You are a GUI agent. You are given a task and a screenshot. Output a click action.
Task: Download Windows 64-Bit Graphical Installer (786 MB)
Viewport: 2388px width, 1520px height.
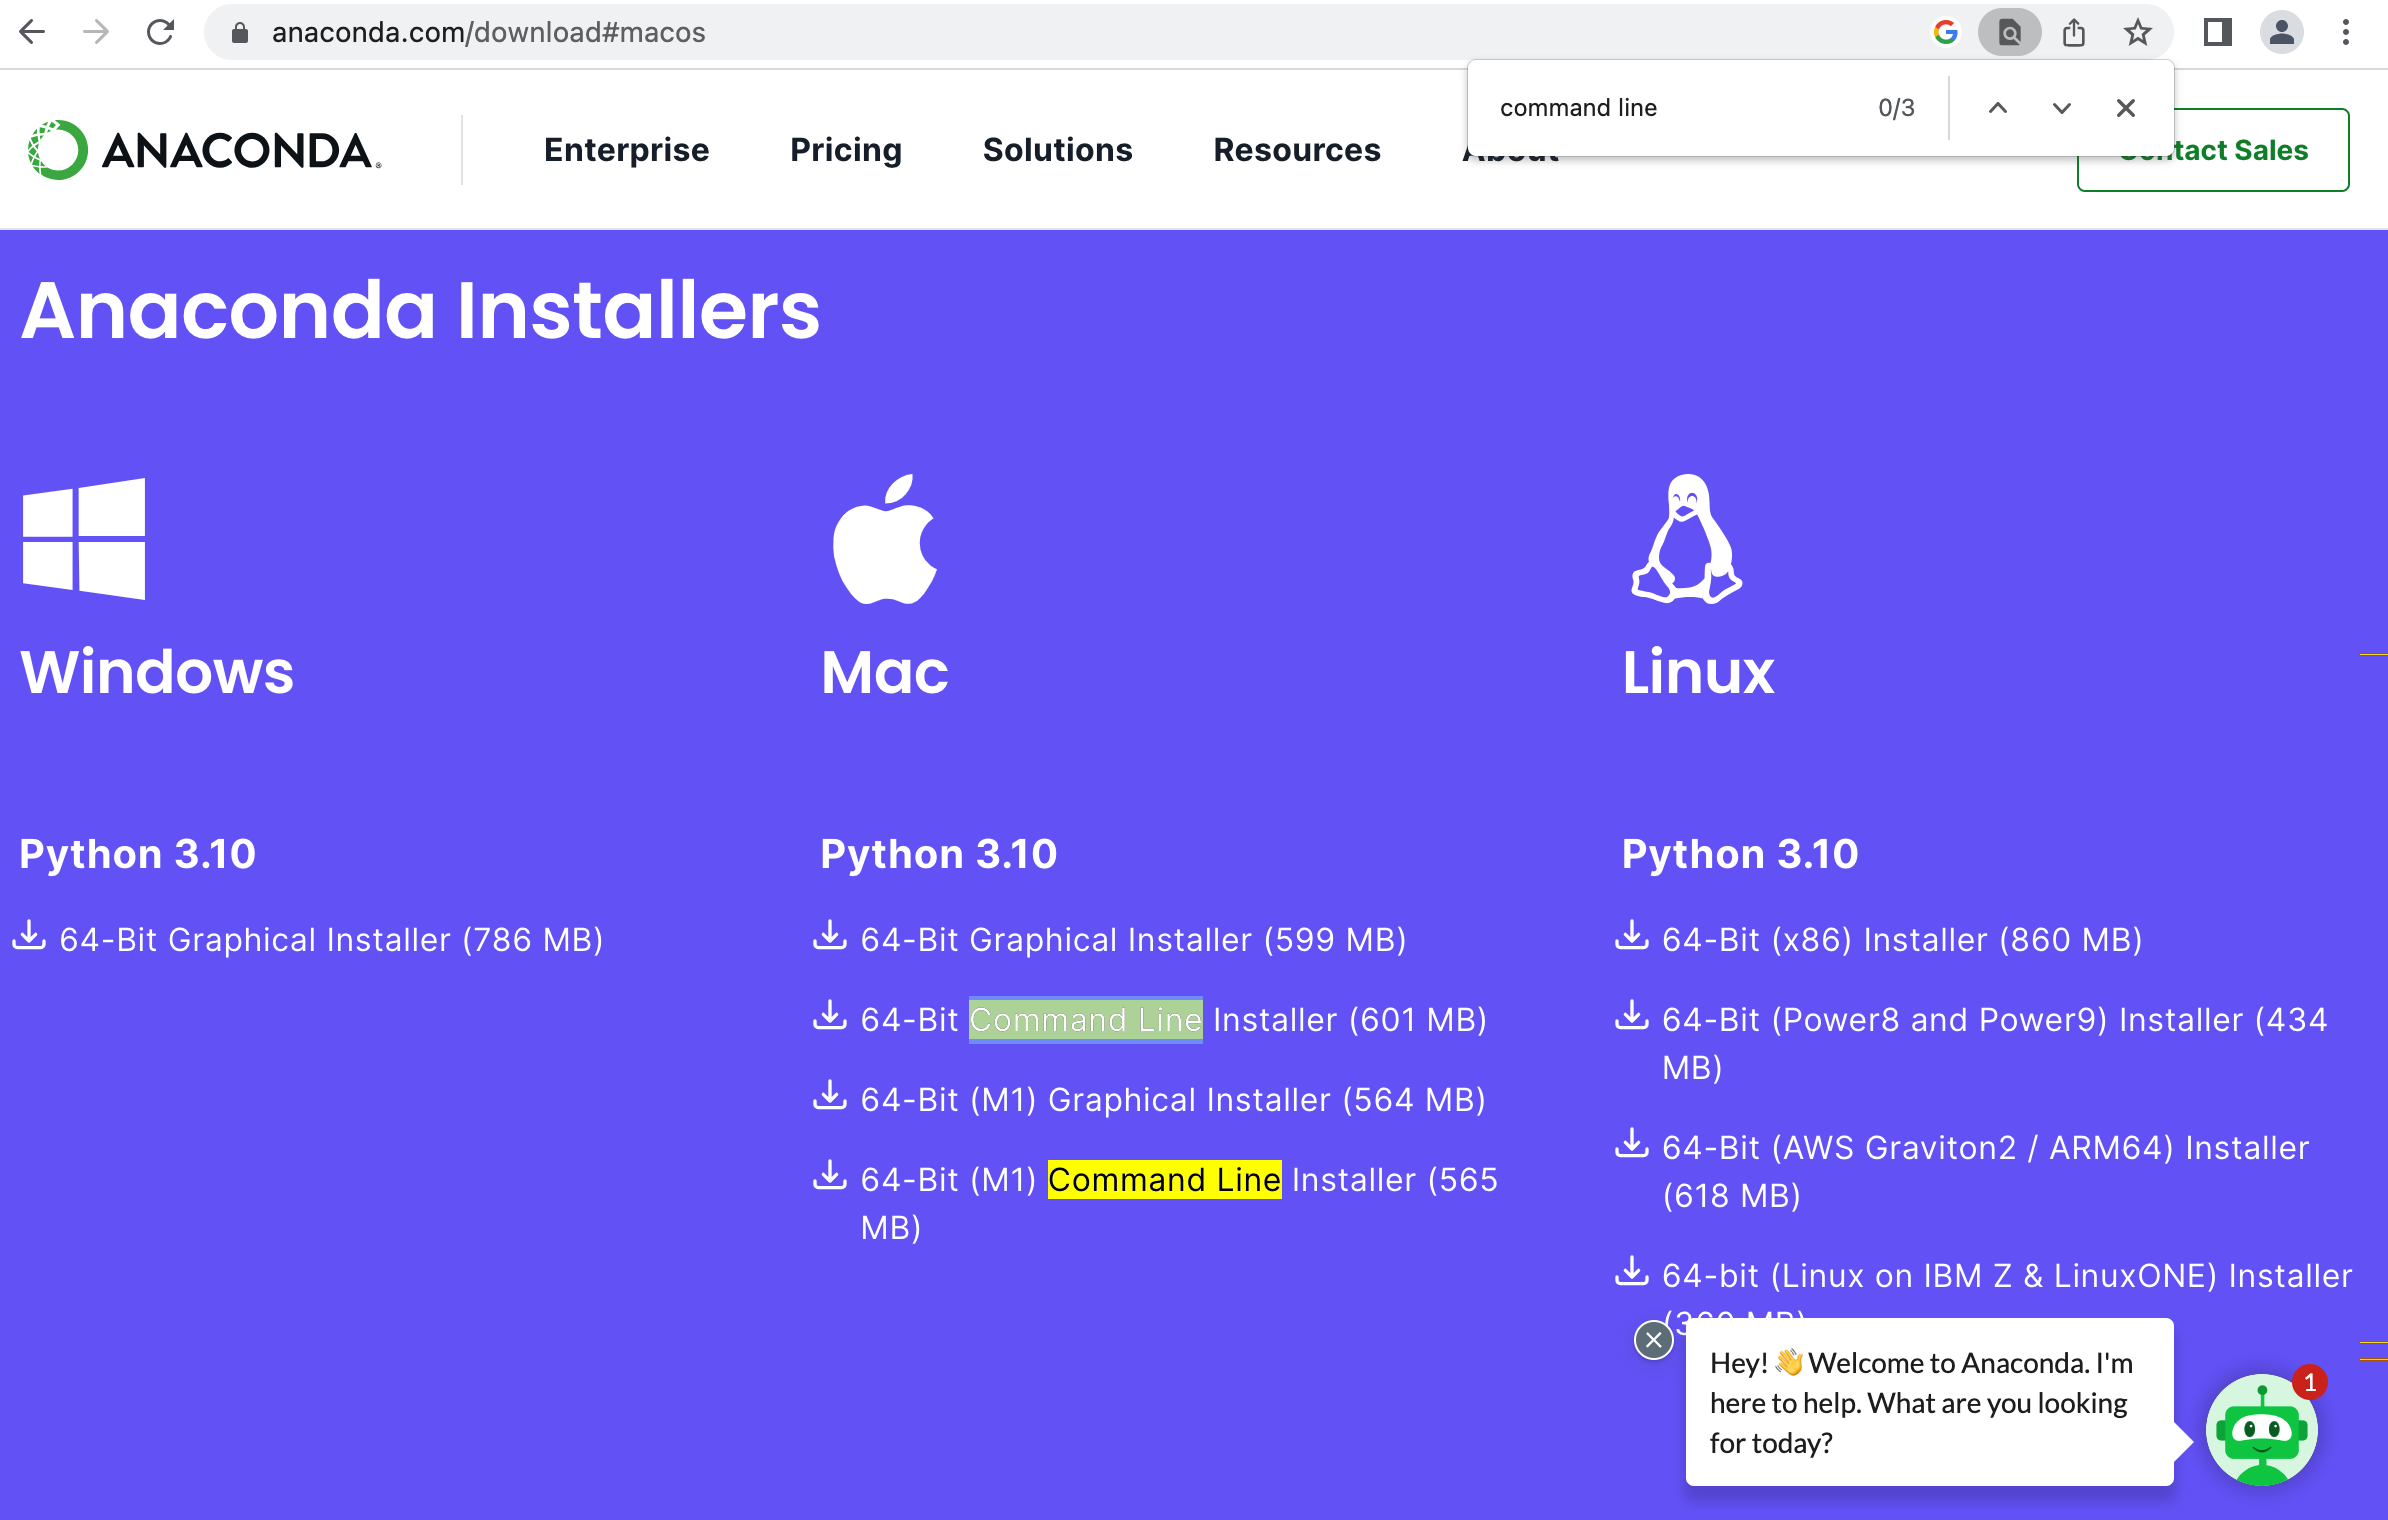point(331,940)
